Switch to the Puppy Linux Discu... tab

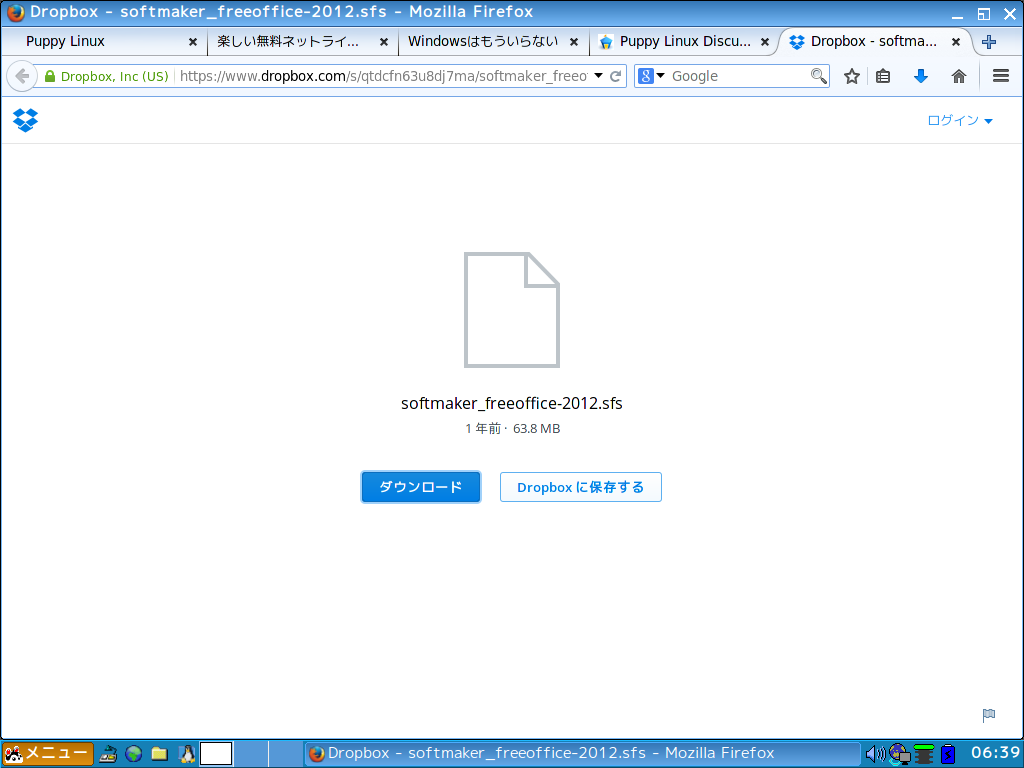[x=684, y=42]
